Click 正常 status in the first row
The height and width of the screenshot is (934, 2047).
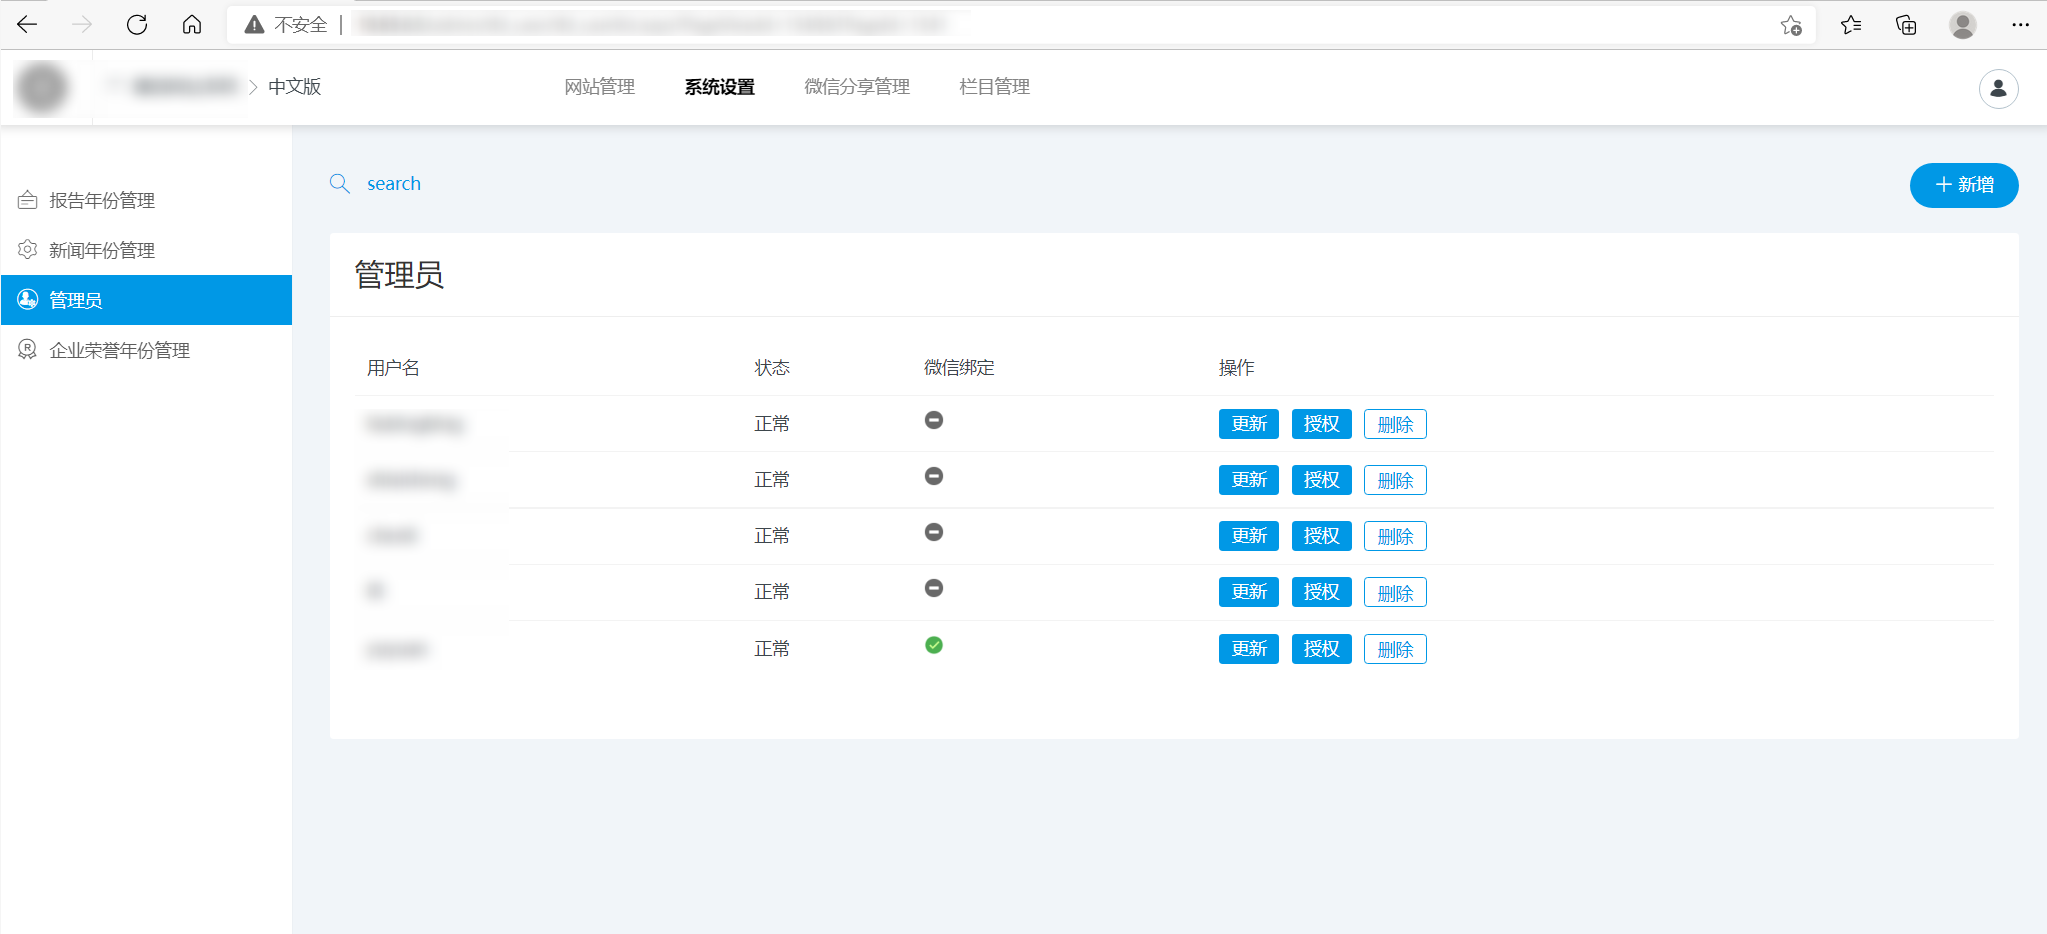coord(772,424)
